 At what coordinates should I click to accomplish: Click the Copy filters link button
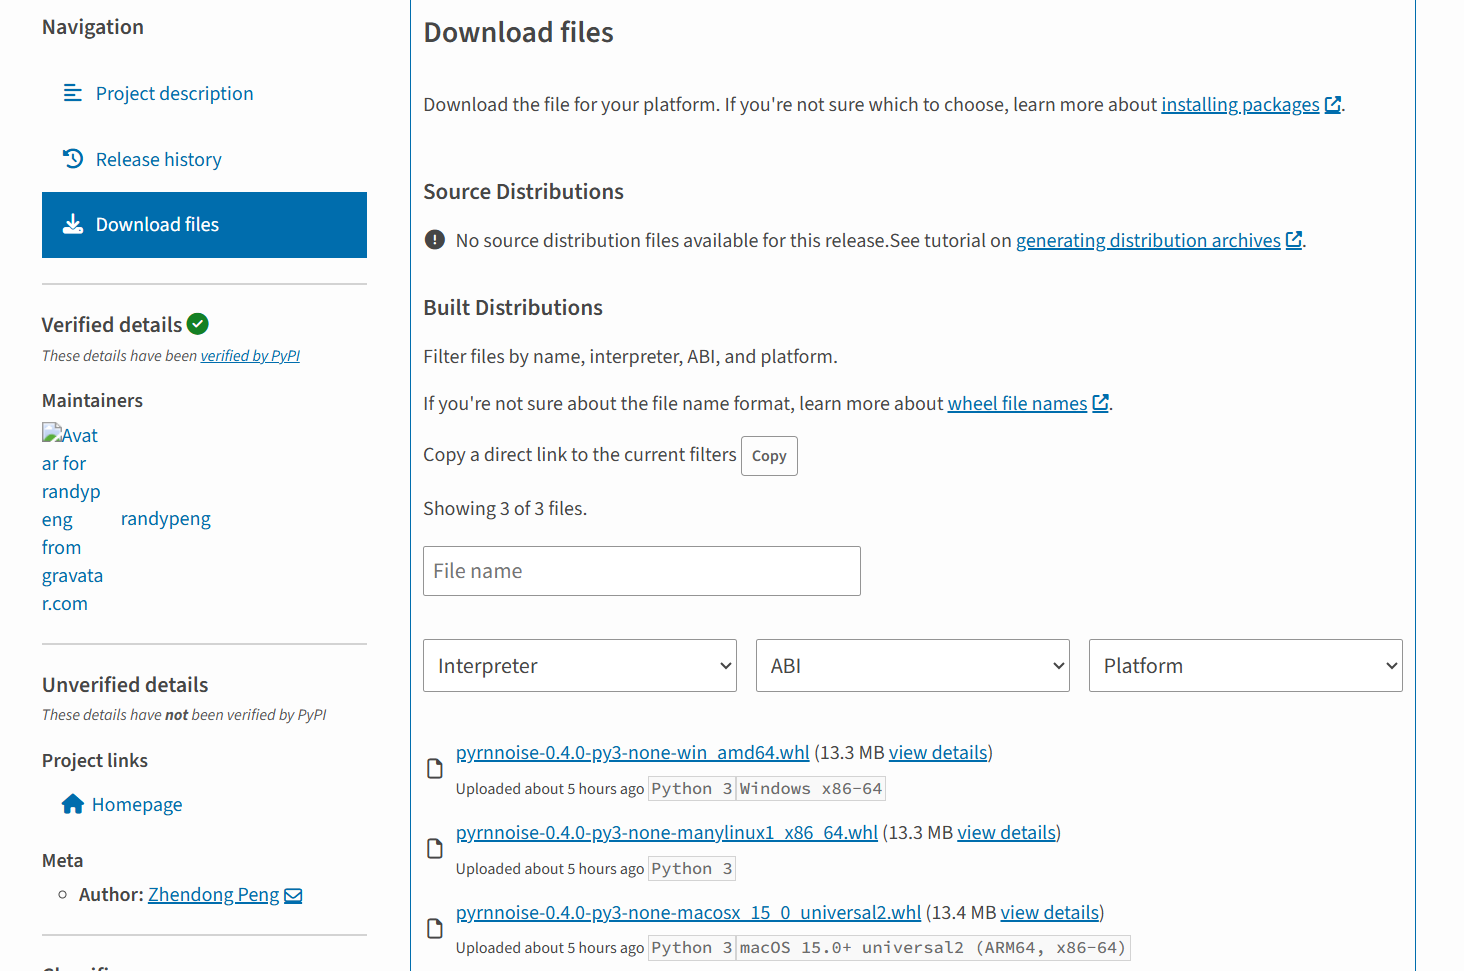pyautogui.click(x=769, y=456)
